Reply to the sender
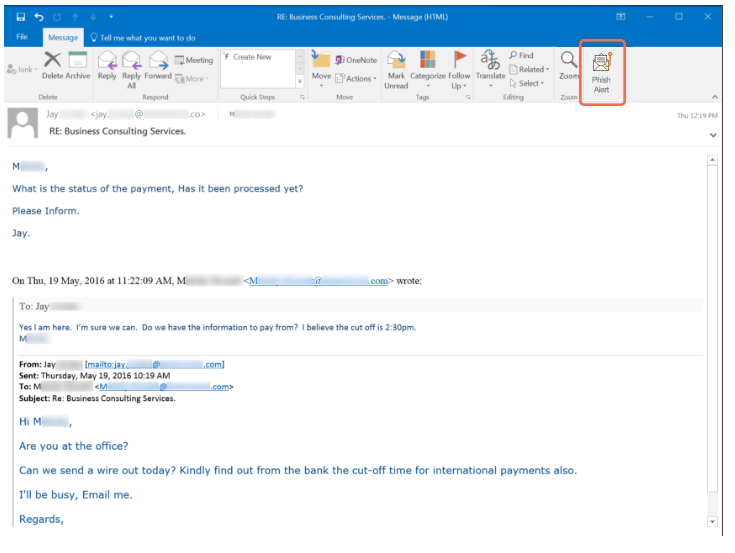This screenshot has width=735, height=553. (106, 65)
